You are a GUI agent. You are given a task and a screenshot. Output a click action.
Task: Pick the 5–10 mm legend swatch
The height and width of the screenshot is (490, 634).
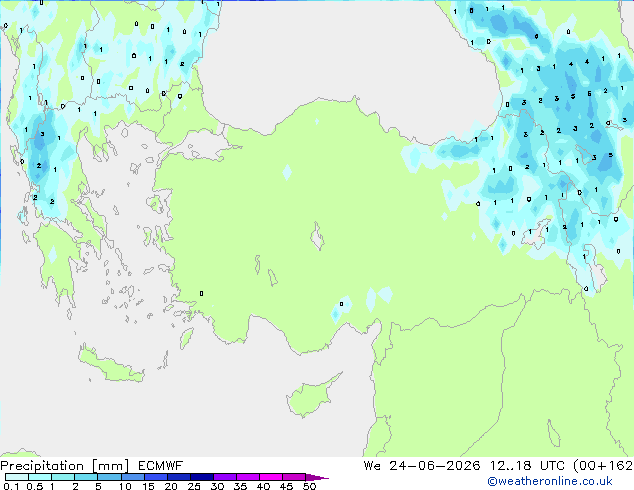point(109,477)
